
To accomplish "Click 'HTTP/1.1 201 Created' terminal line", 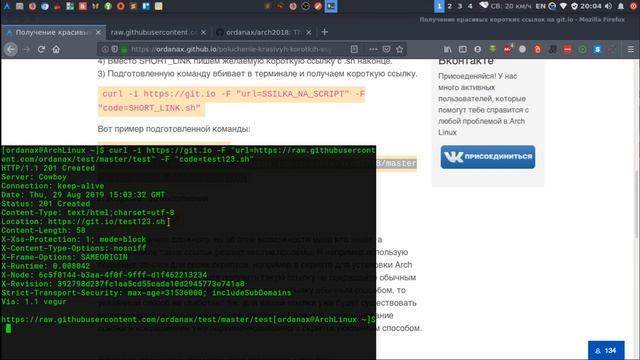I will point(48,168).
